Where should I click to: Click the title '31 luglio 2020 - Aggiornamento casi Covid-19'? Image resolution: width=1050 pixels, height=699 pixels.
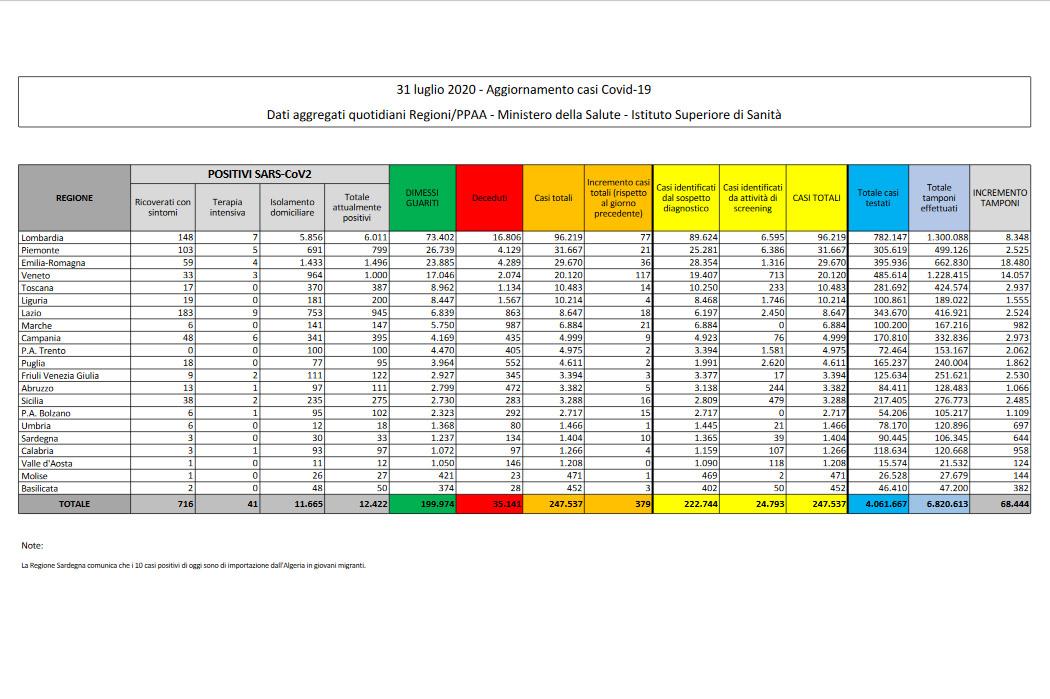coord(524,90)
